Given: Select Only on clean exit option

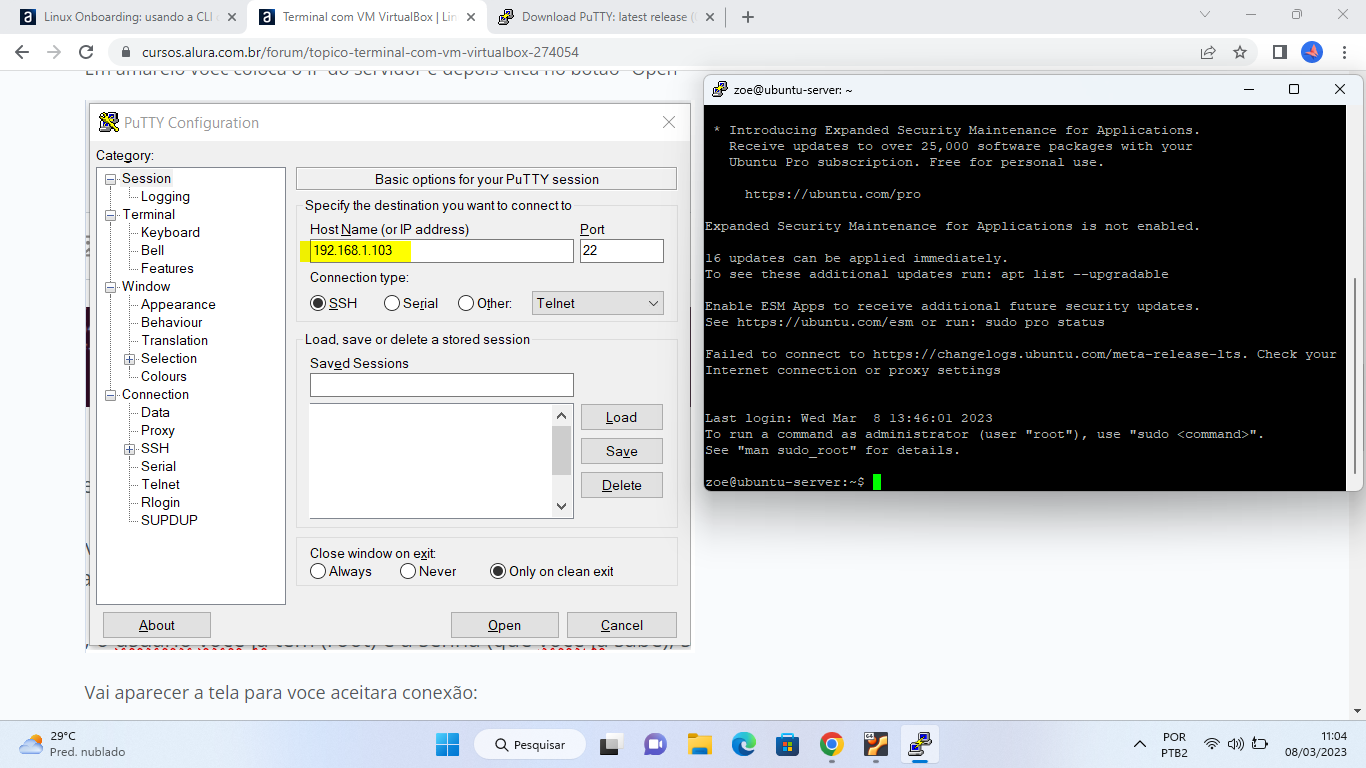Looking at the screenshot, I should click(498, 571).
